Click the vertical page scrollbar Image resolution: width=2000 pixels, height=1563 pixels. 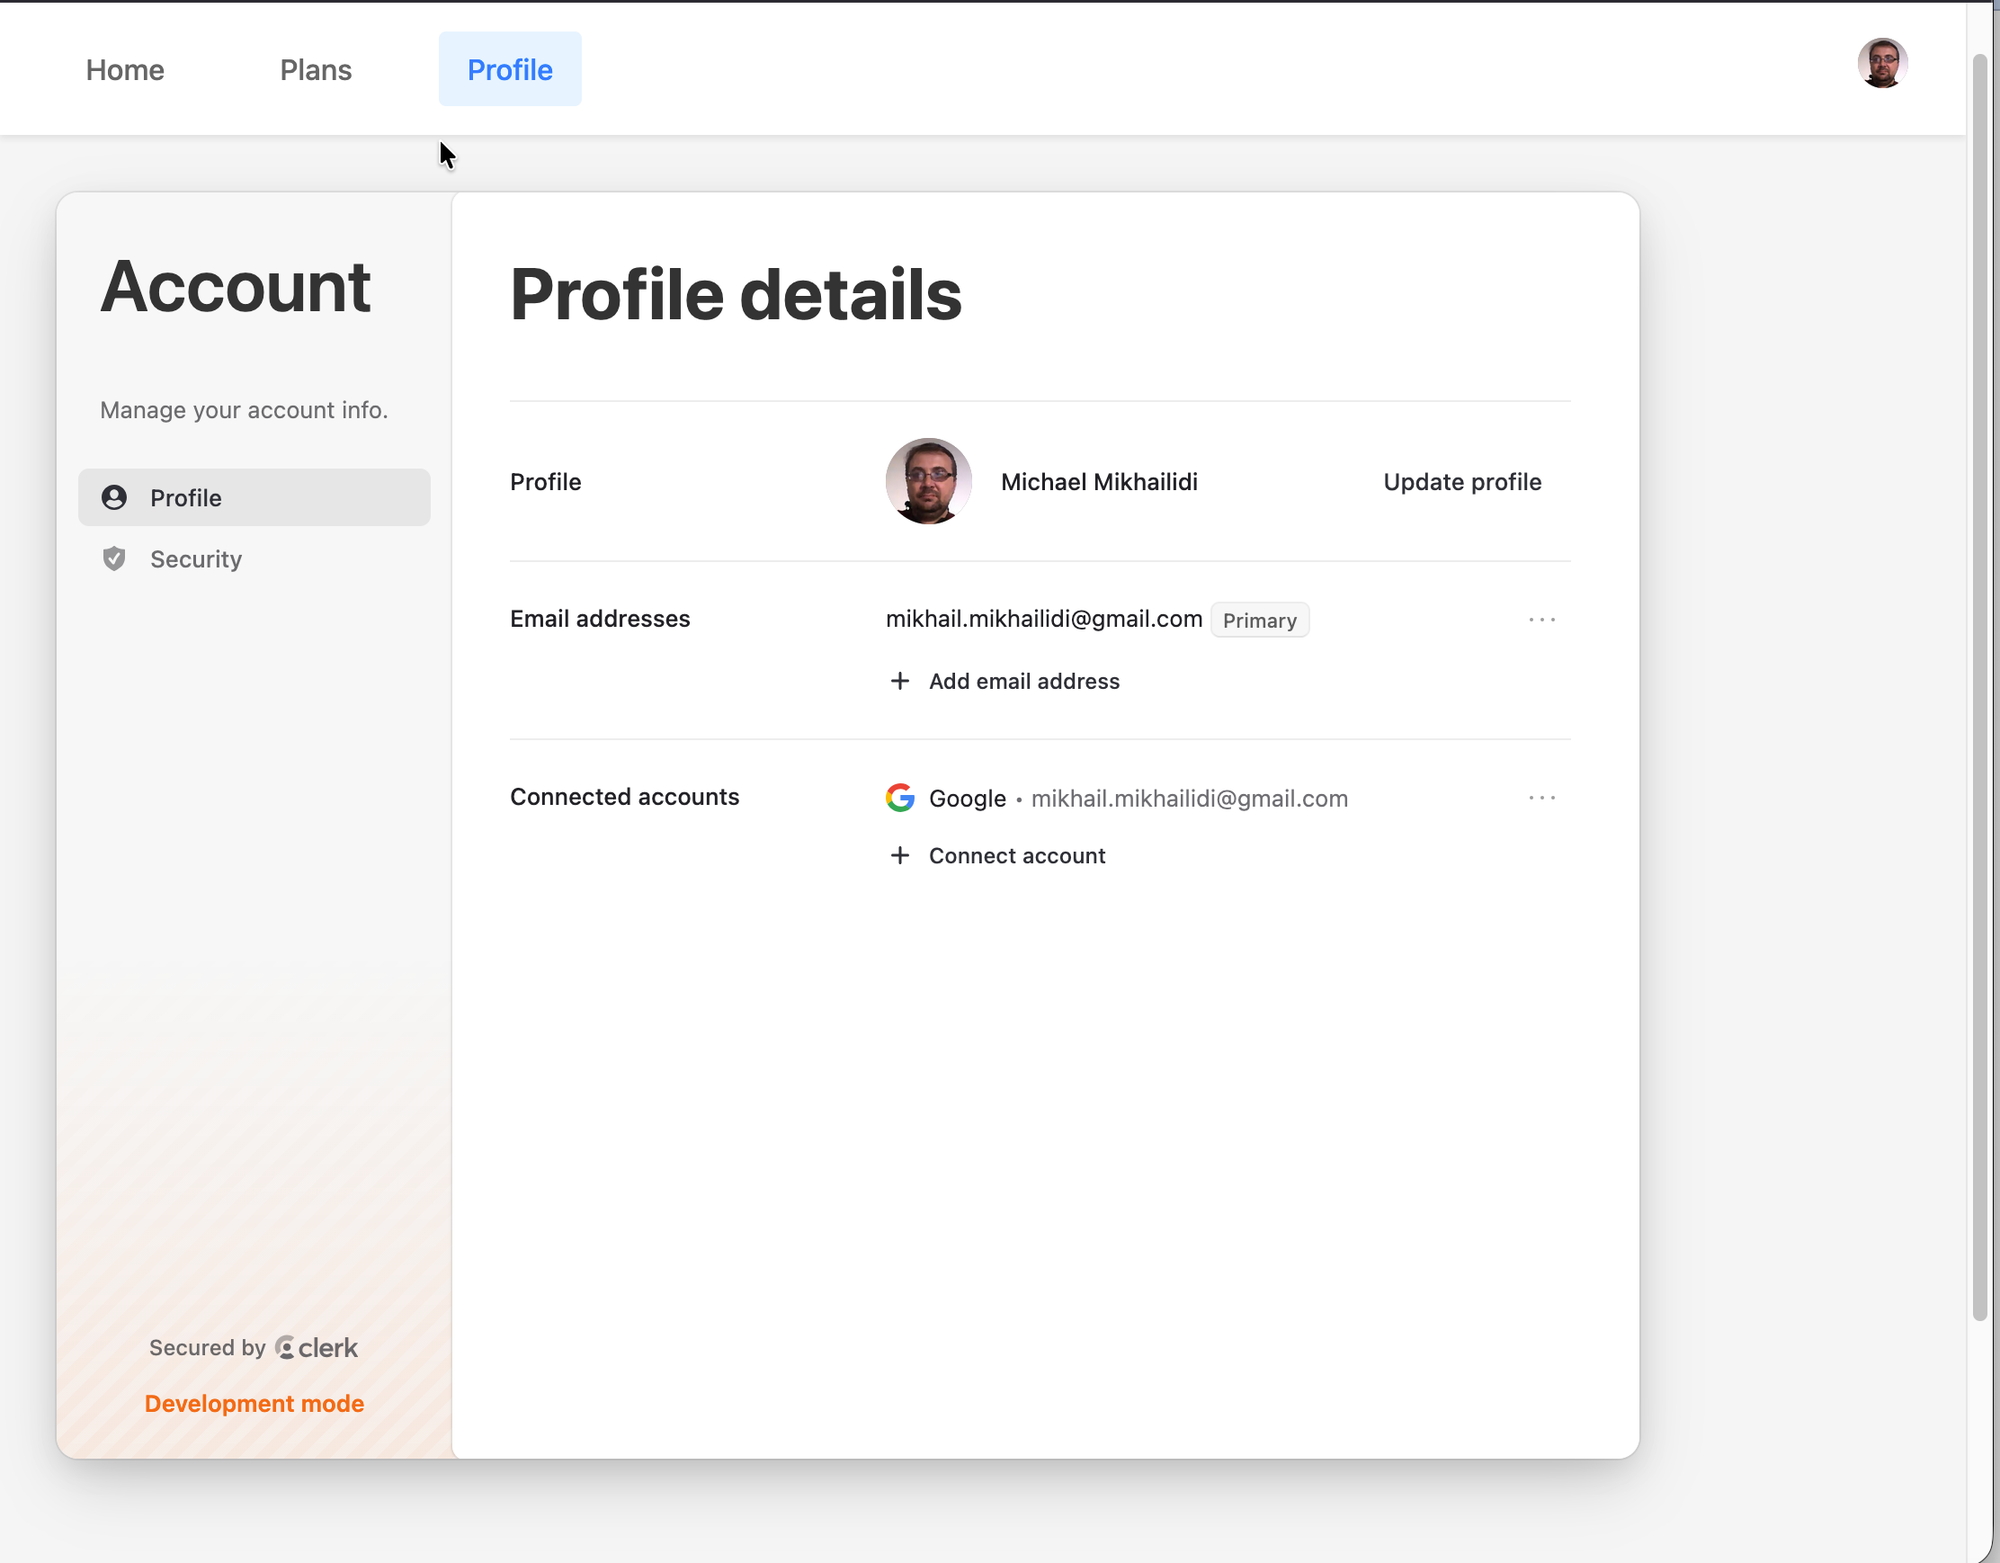tap(1979, 690)
